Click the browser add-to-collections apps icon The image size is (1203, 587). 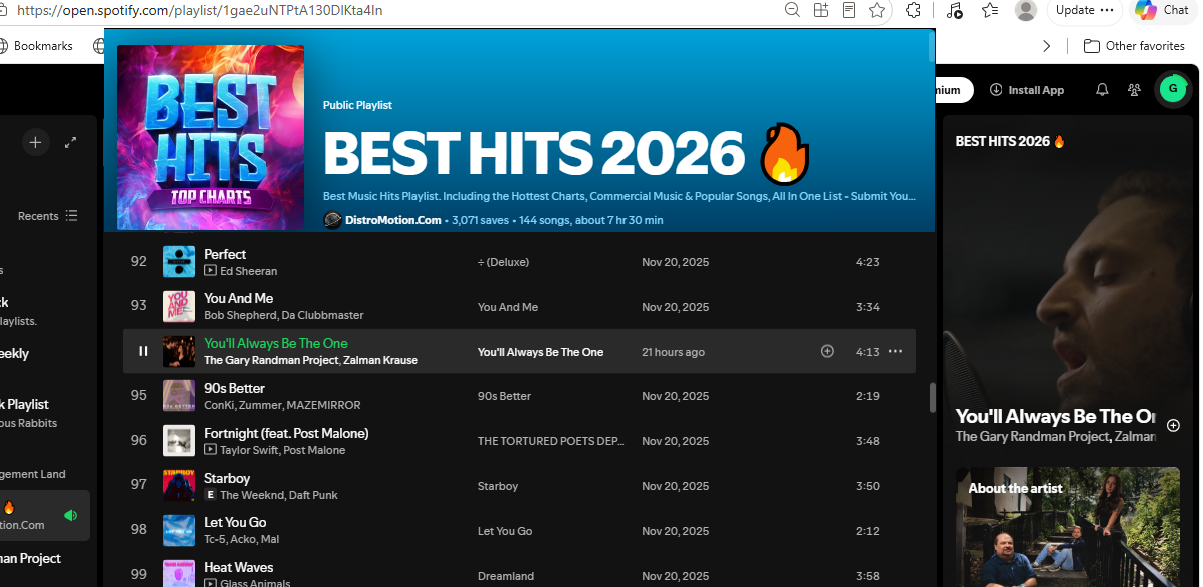pyautogui.click(x=821, y=10)
